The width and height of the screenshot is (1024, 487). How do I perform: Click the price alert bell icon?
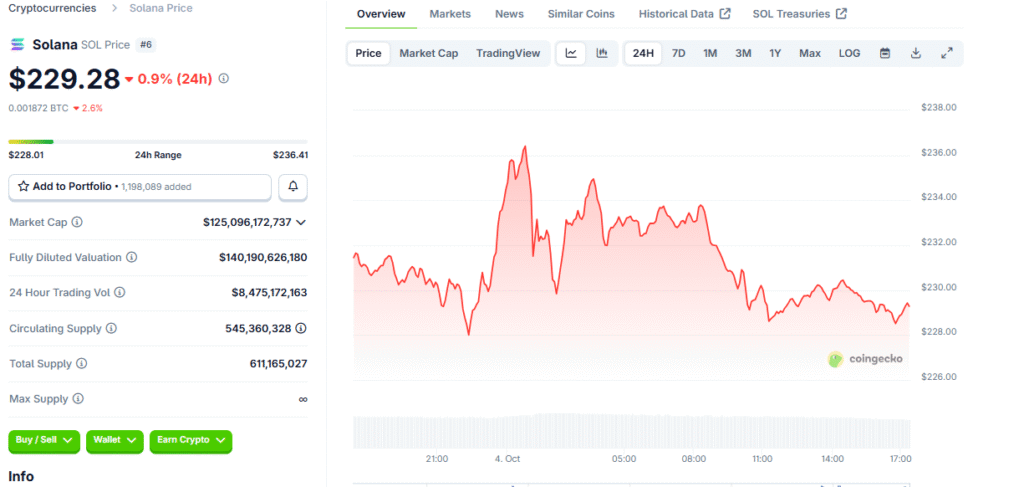(293, 187)
